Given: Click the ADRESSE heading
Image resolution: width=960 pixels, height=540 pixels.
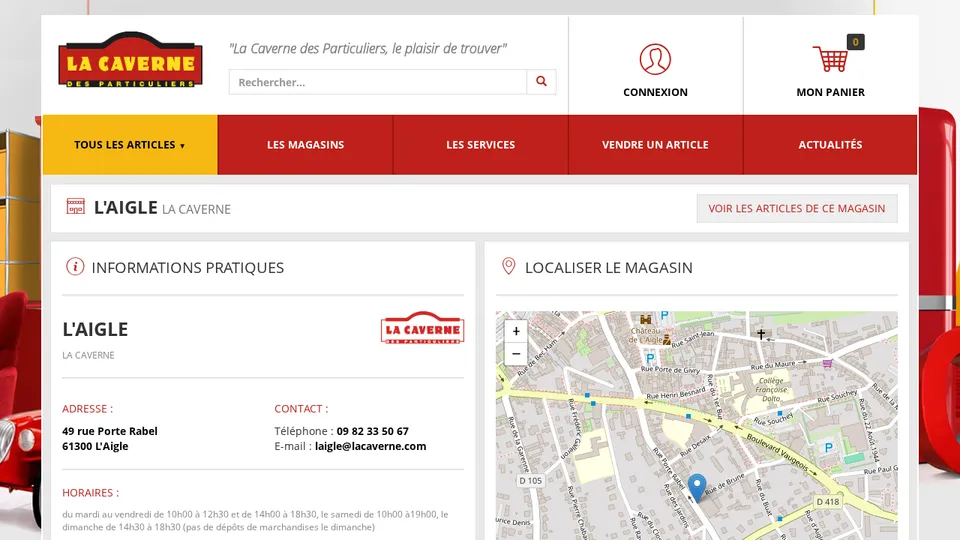Looking at the screenshot, I should (x=88, y=409).
